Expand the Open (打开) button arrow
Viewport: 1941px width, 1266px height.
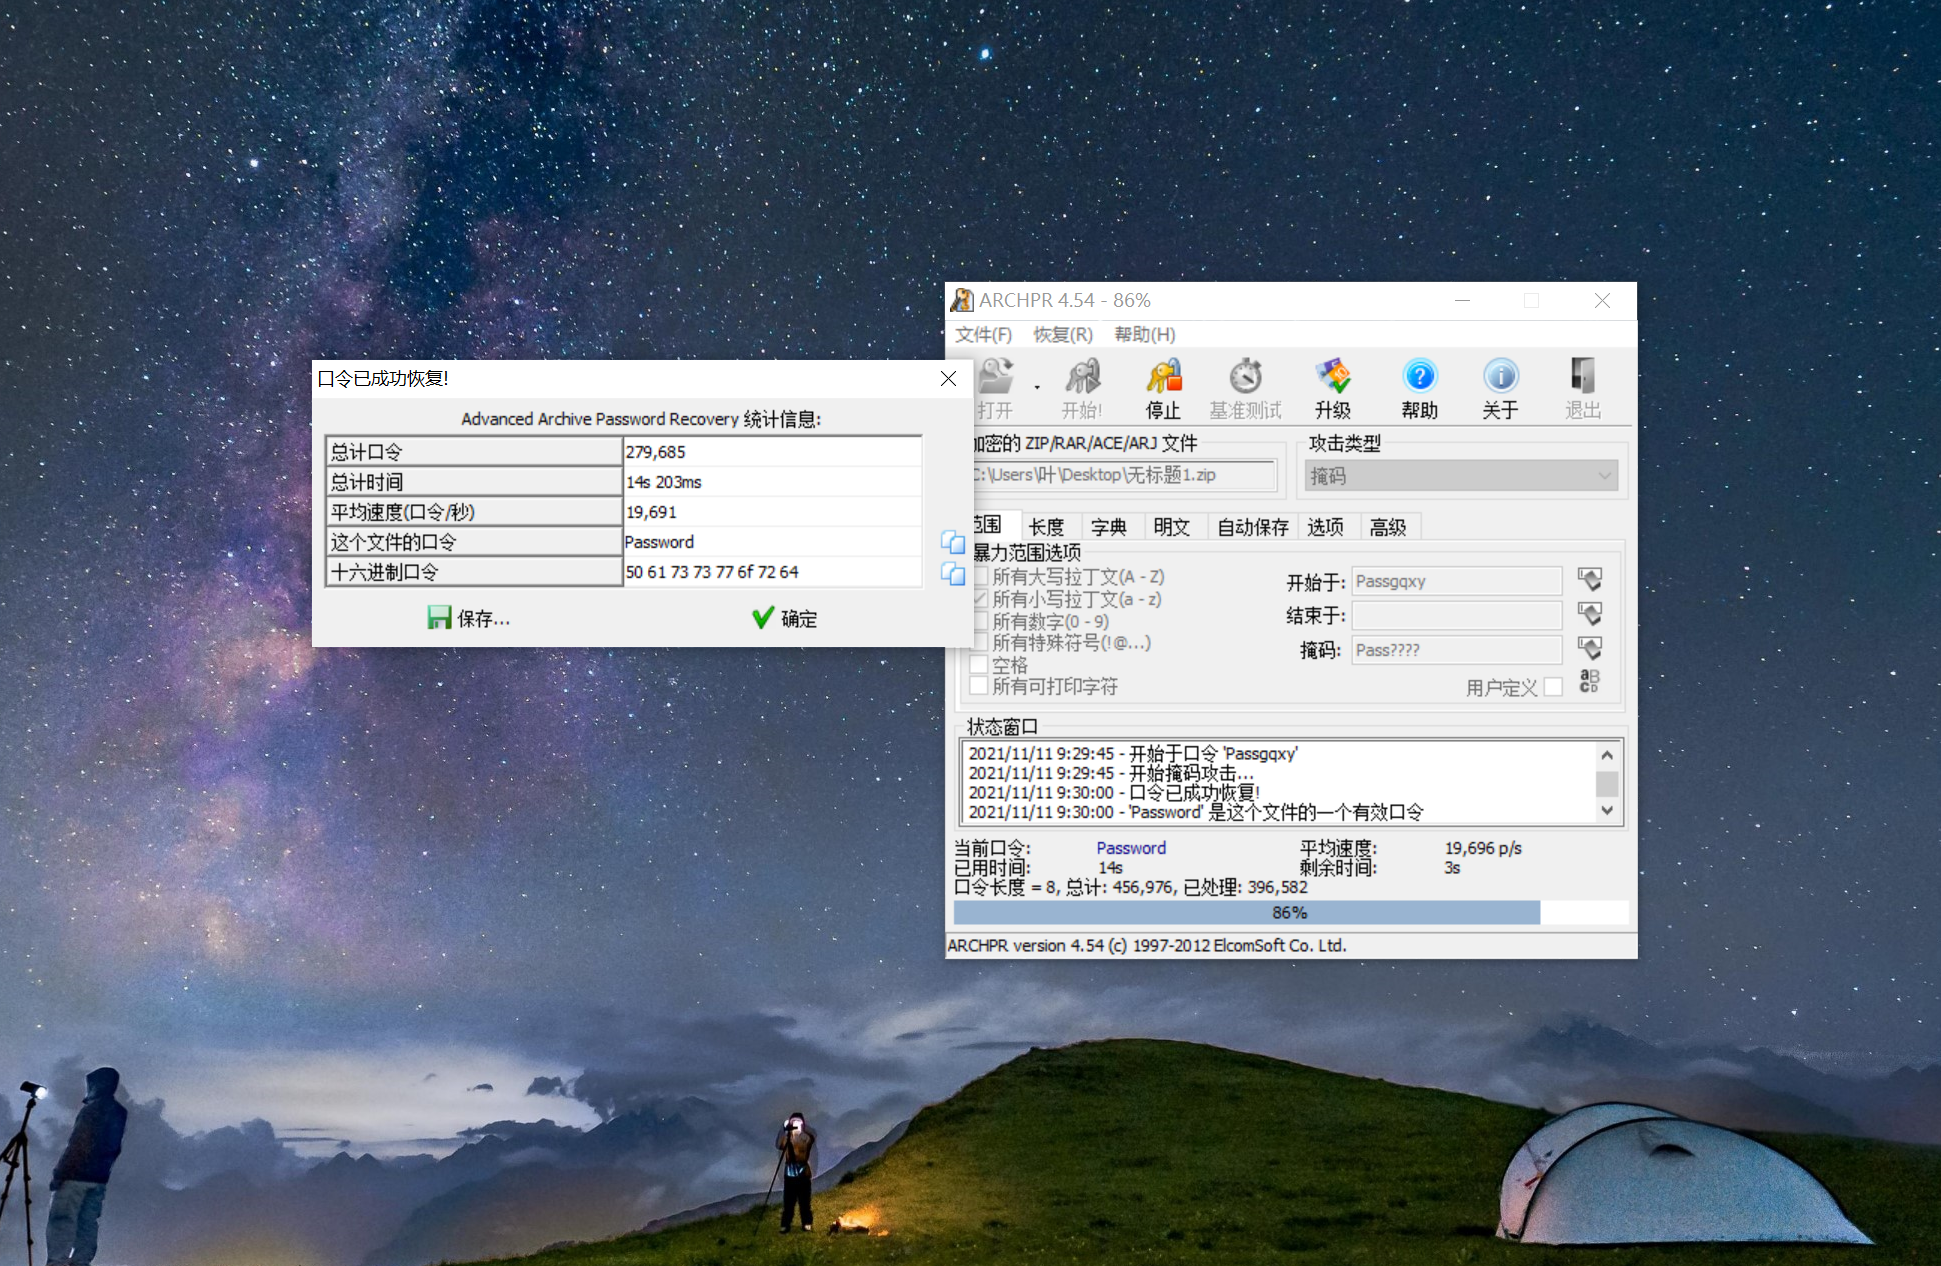point(1037,387)
